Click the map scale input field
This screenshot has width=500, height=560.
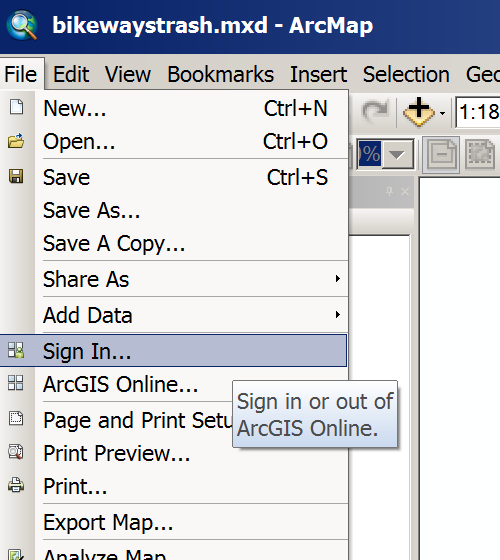pos(478,112)
